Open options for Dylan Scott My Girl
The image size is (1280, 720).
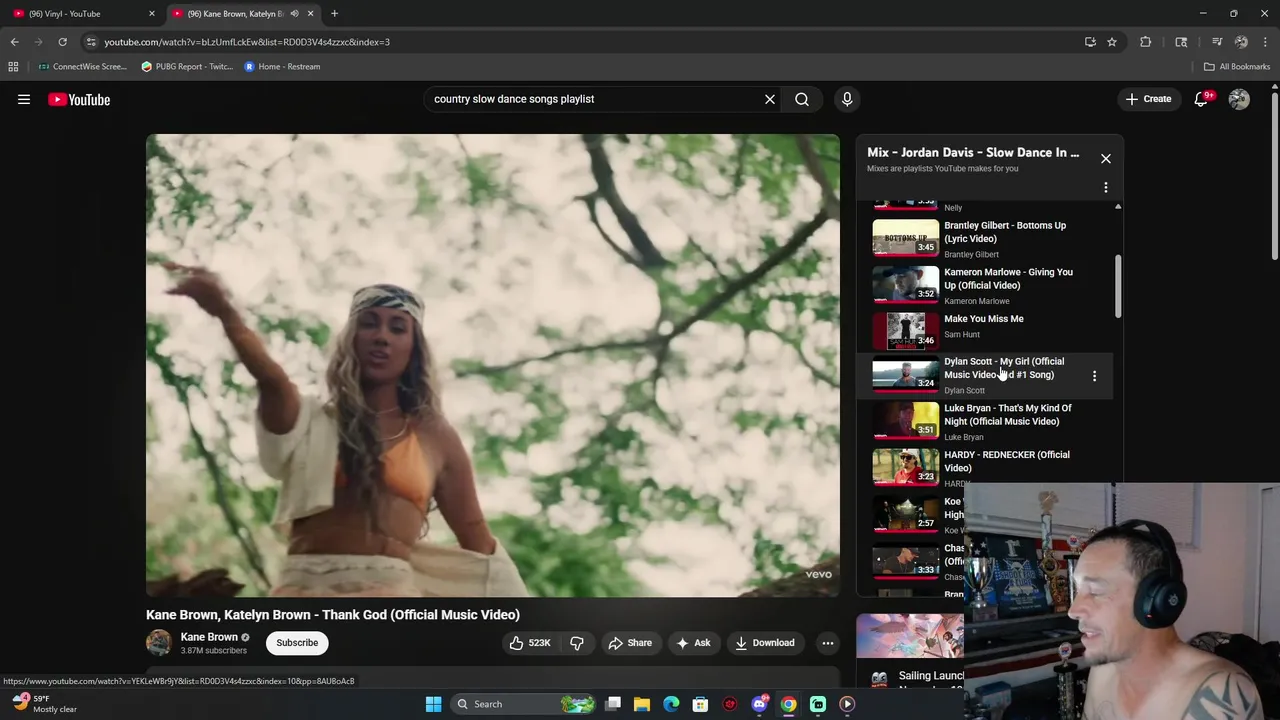pos(1094,376)
